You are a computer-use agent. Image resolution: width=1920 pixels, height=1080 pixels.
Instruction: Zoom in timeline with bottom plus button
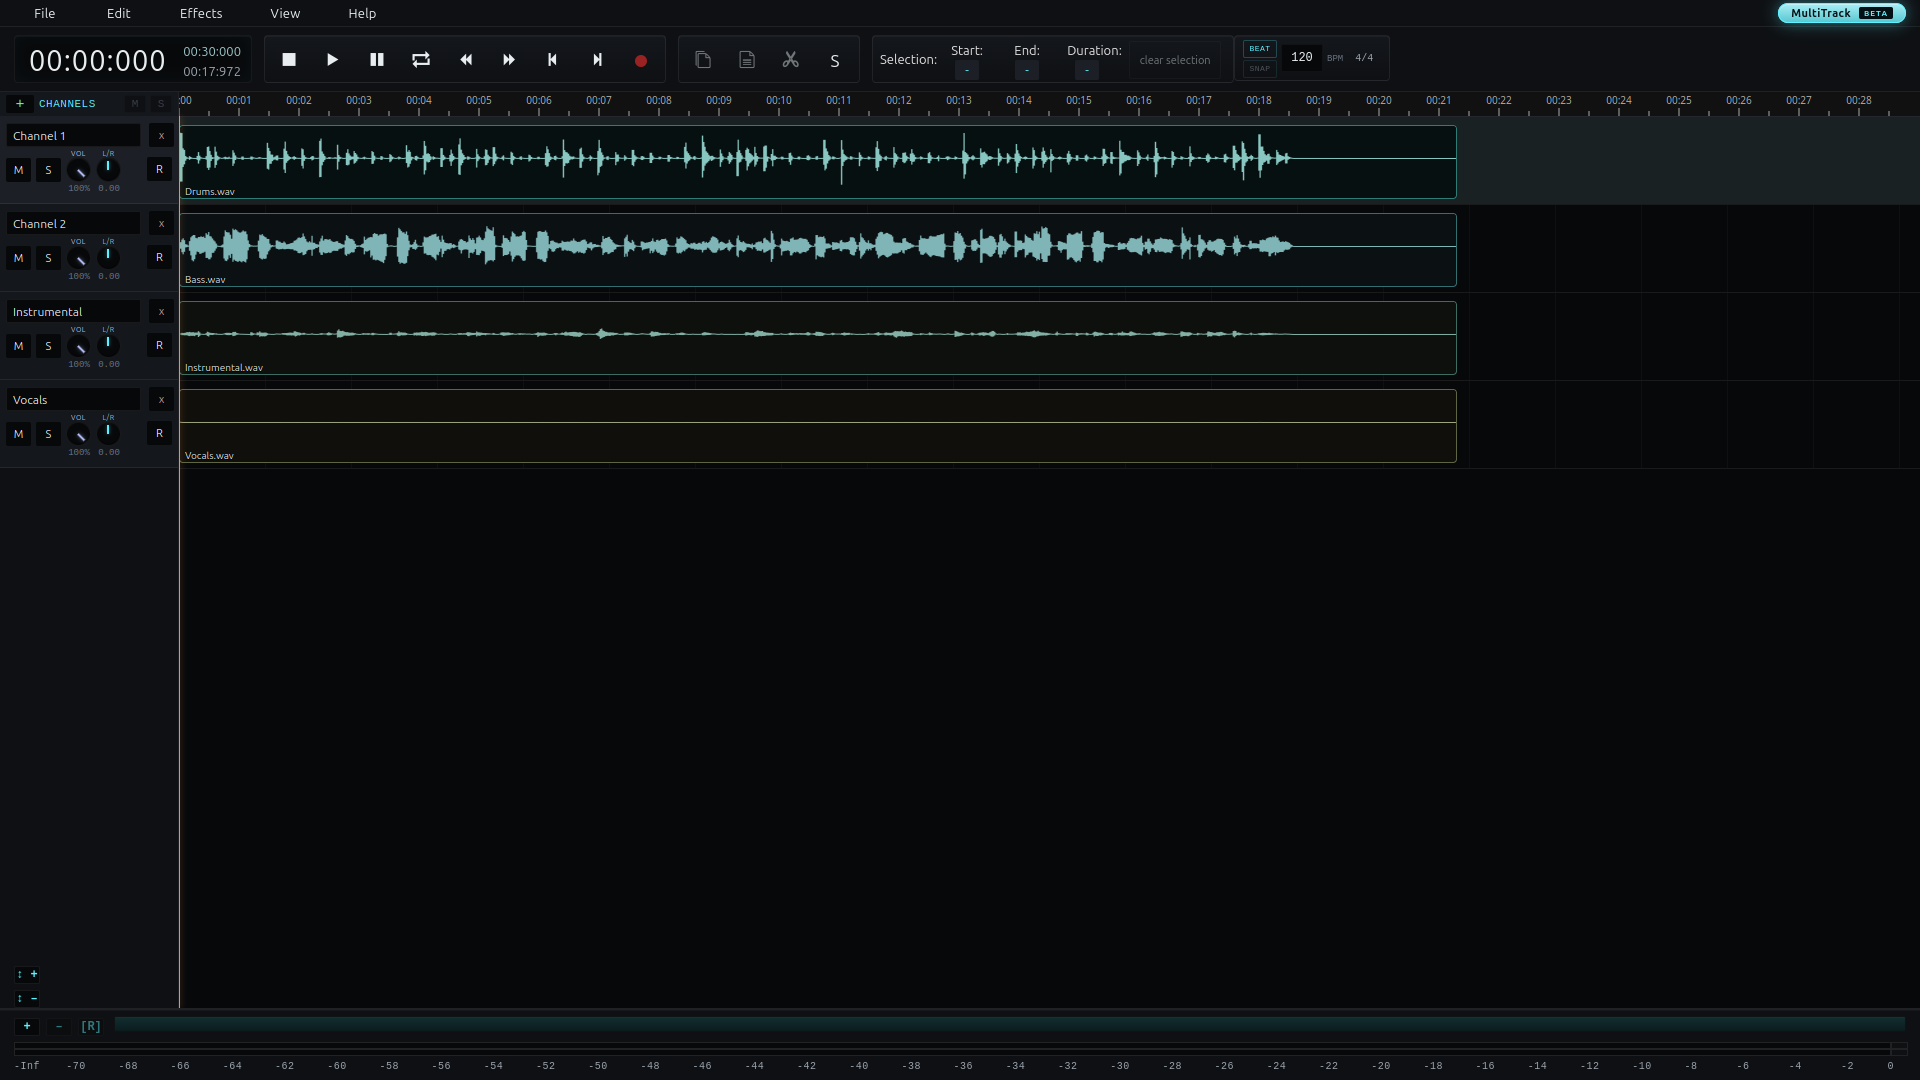(x=27, y=1026)
